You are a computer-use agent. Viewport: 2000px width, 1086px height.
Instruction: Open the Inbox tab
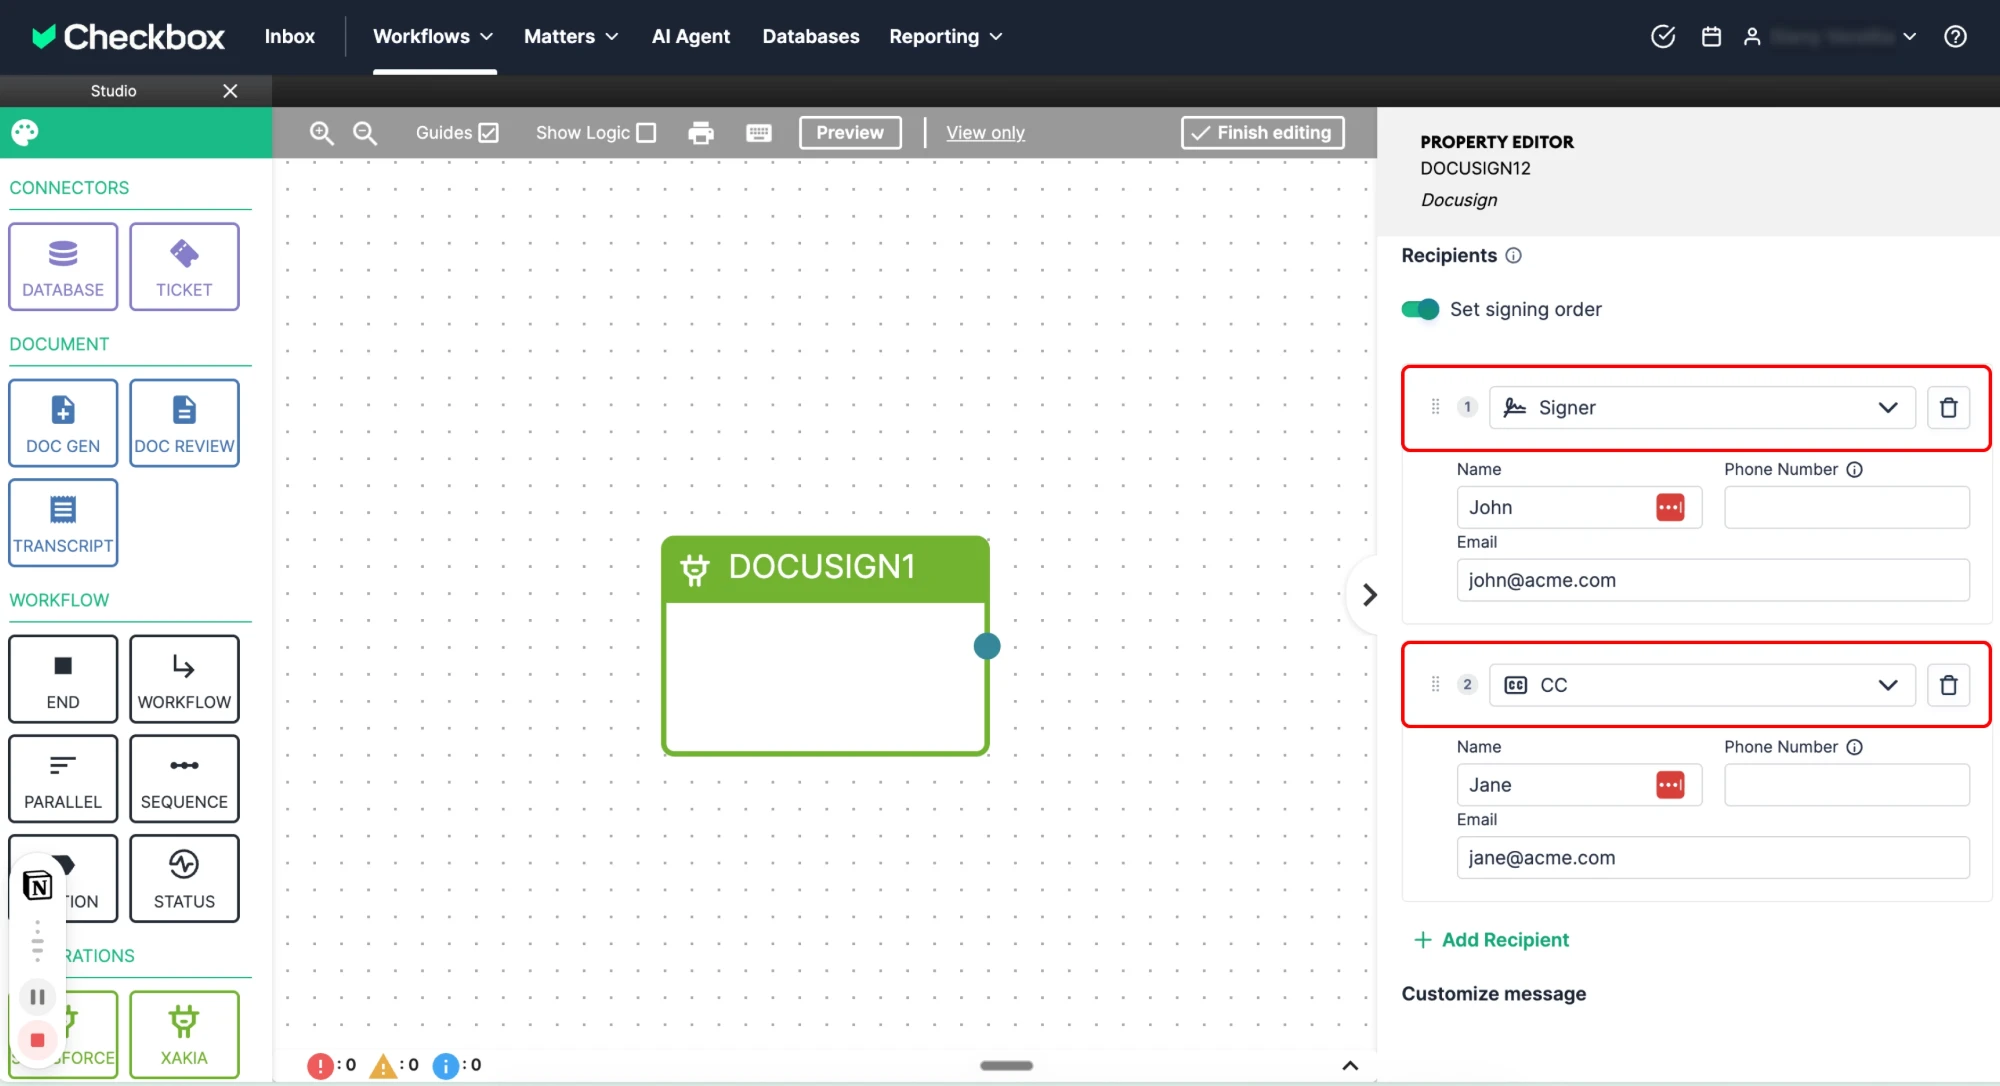tap(289, 36)
